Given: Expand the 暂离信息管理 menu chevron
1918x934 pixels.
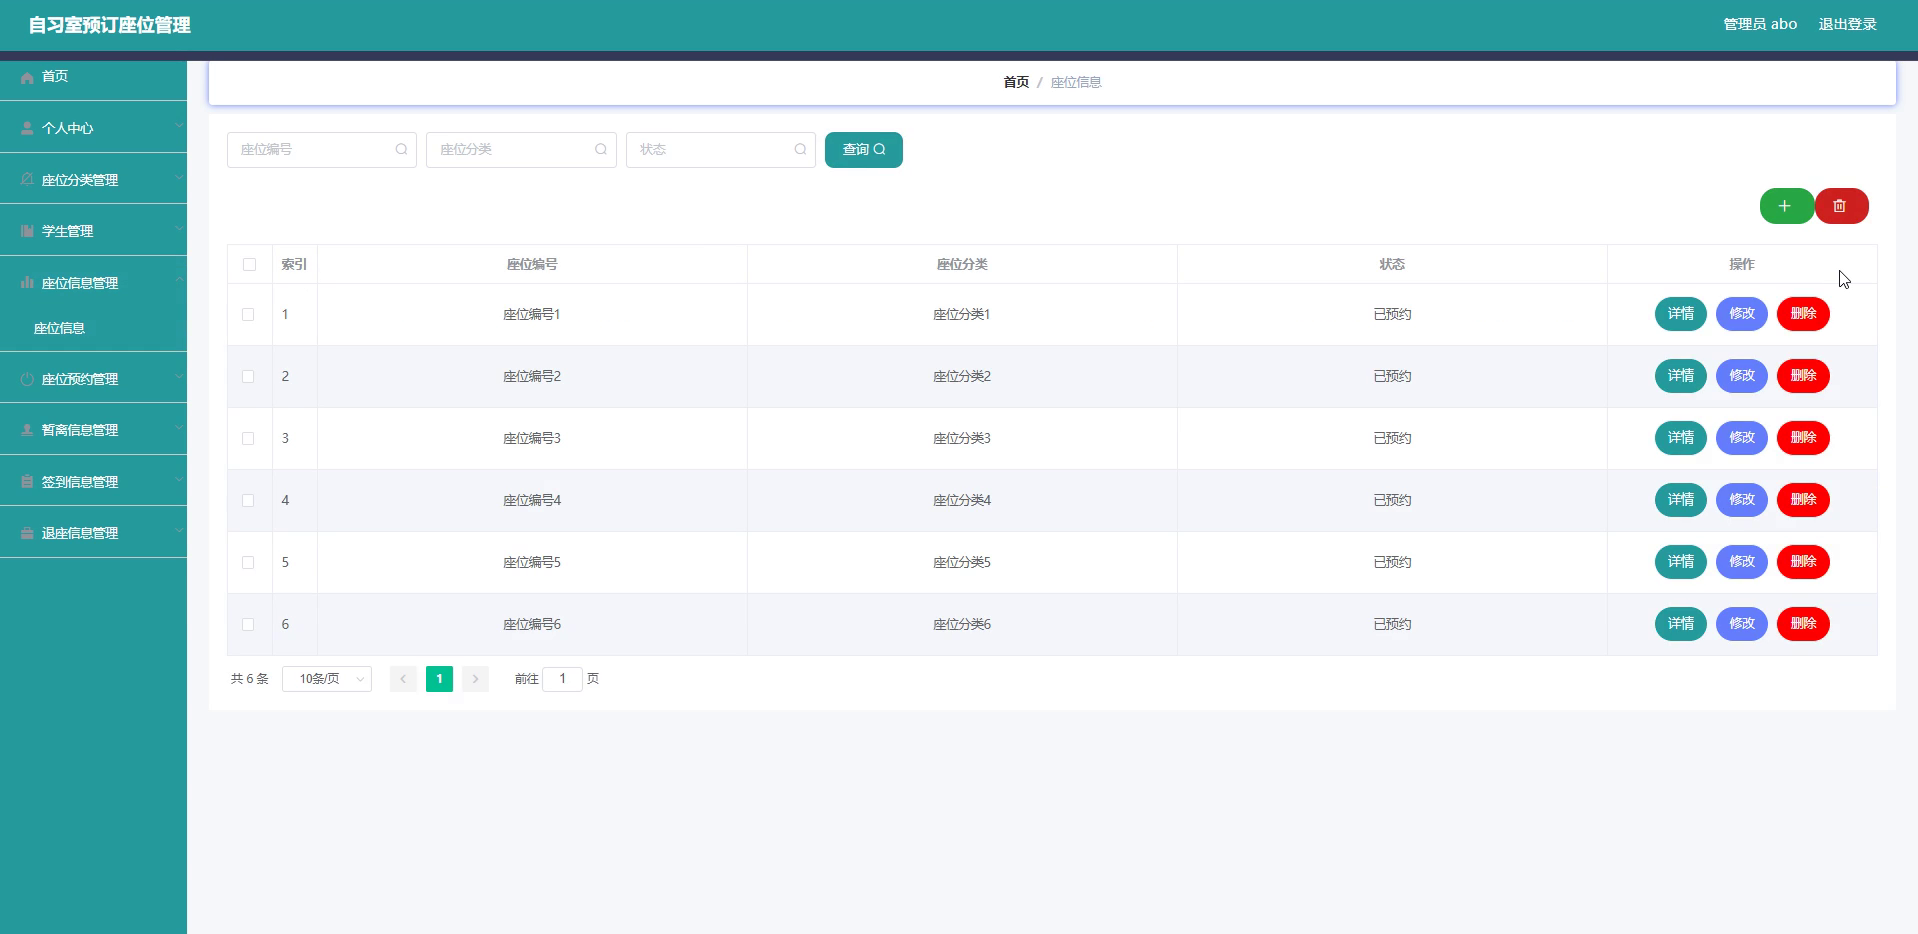Looking at the screenshot, I should coord(178,428).
